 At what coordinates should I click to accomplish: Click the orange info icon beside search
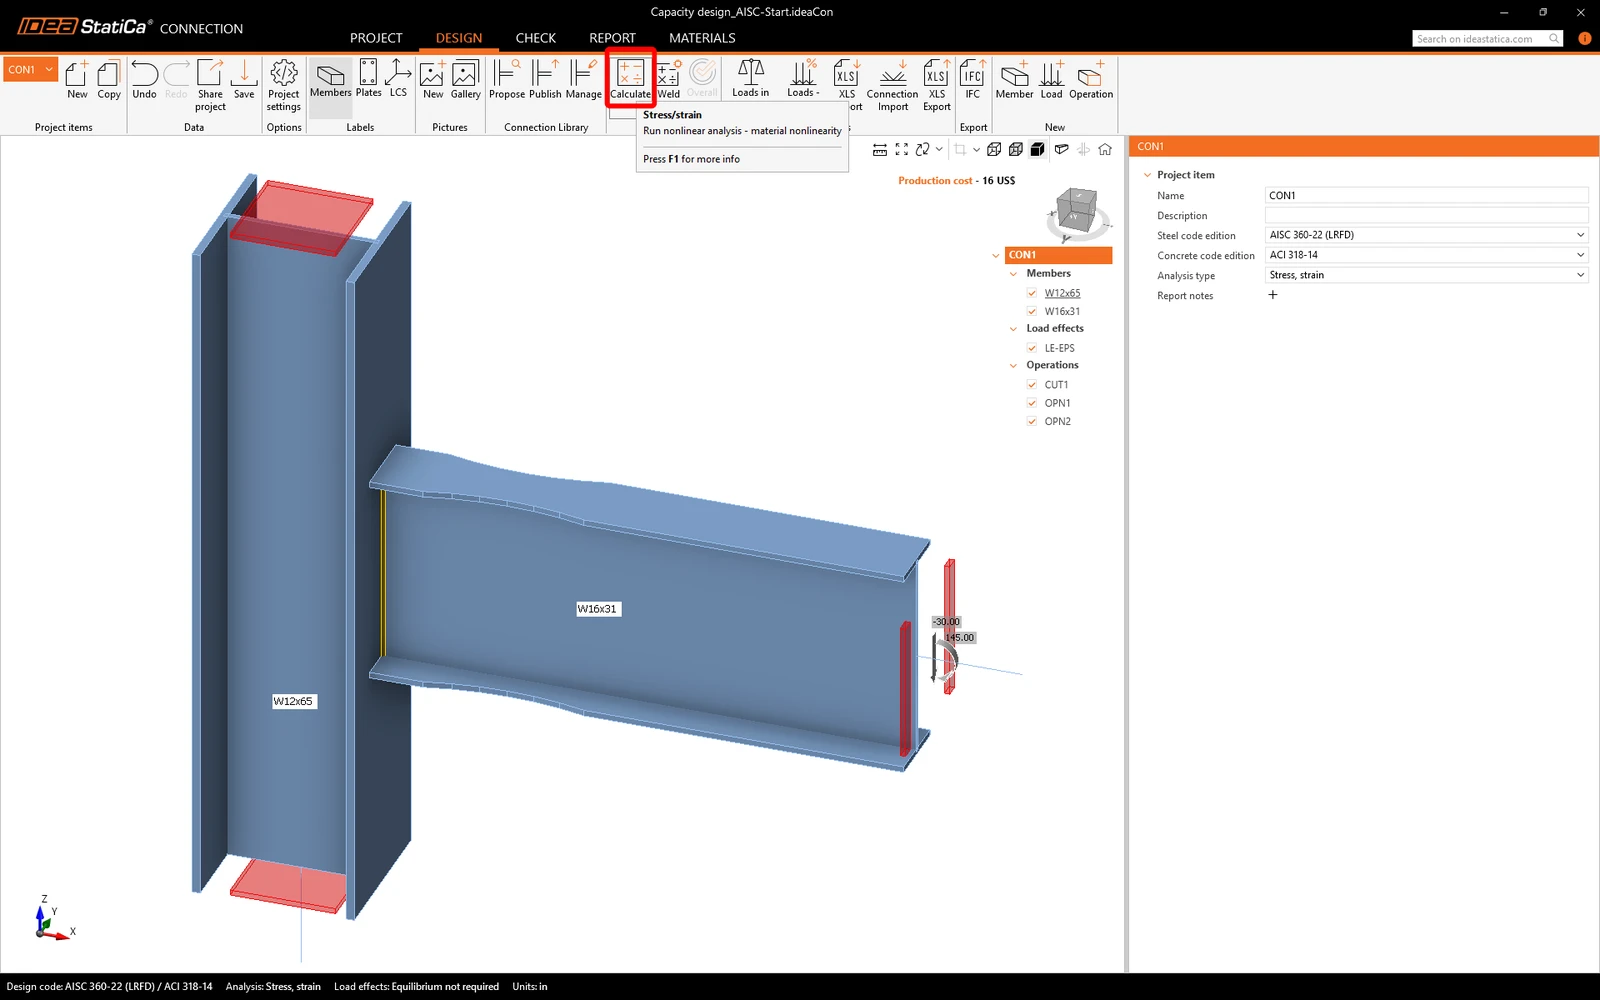click(1584, 39)
